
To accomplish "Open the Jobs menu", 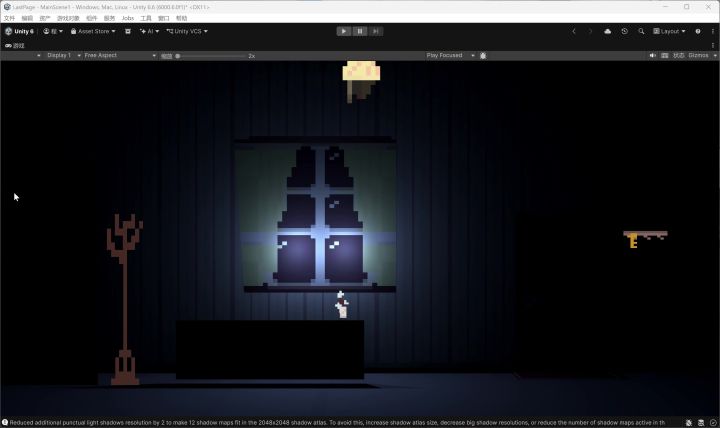I will tap(128, 18).
